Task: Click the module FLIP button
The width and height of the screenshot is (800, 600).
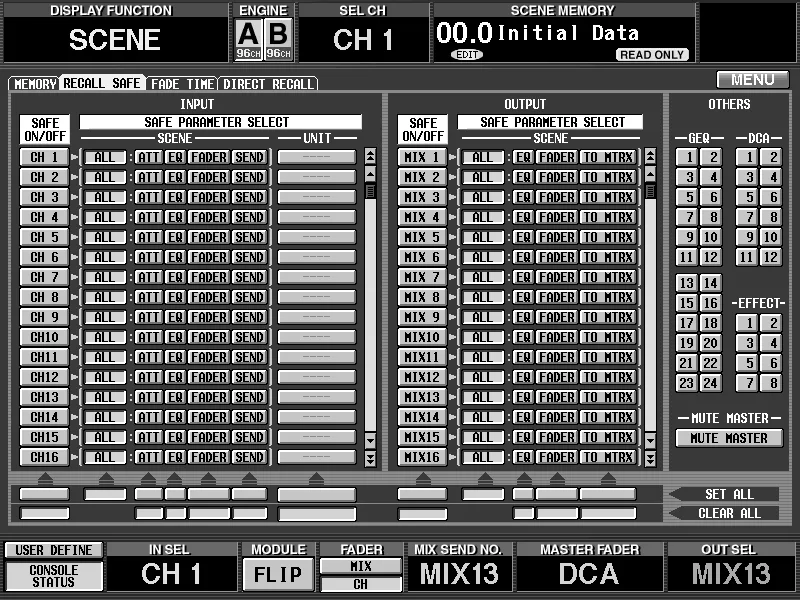Action: click(278, 574)
